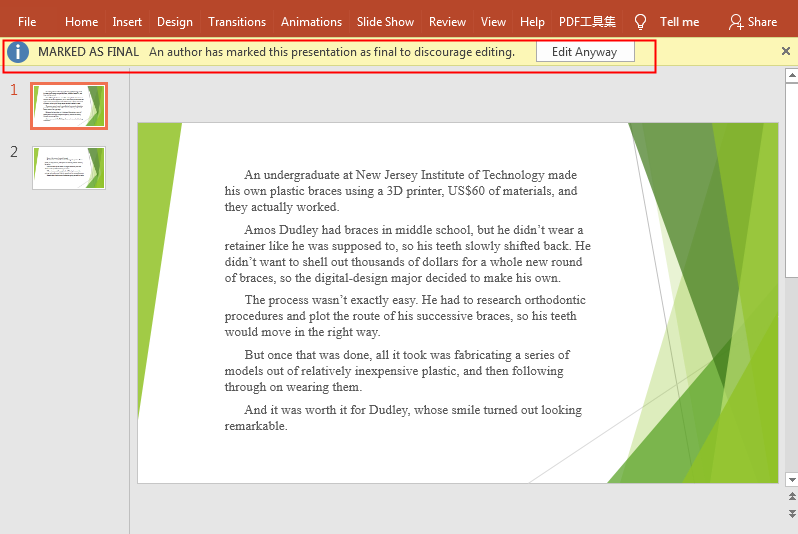Go to the Transitions tab
Image resolution: width=798 pixels, height=534 pixels.
(237, 22)
